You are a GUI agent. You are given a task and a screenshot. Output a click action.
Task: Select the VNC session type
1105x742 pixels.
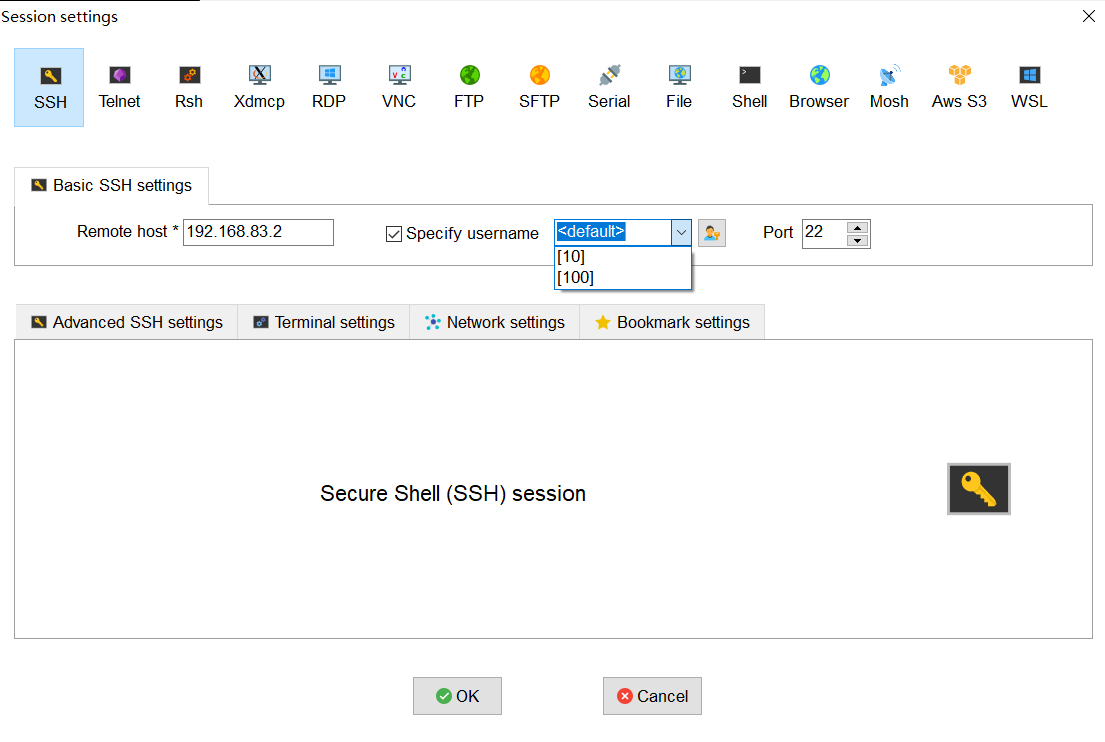tap(399, 87)
